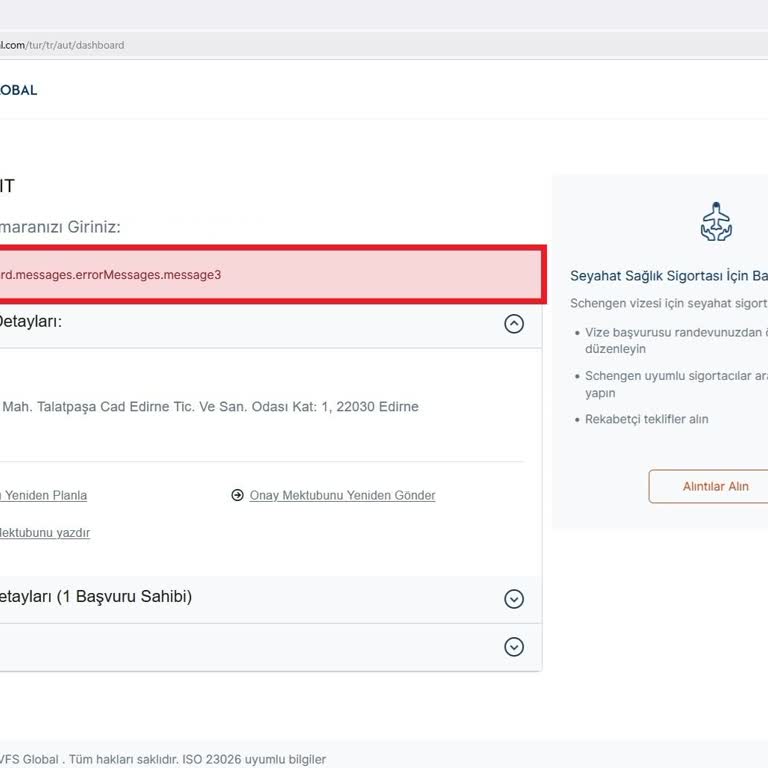Collapse the Detayları section with up chevron
The image size is (768, 768).
[514, 324]
